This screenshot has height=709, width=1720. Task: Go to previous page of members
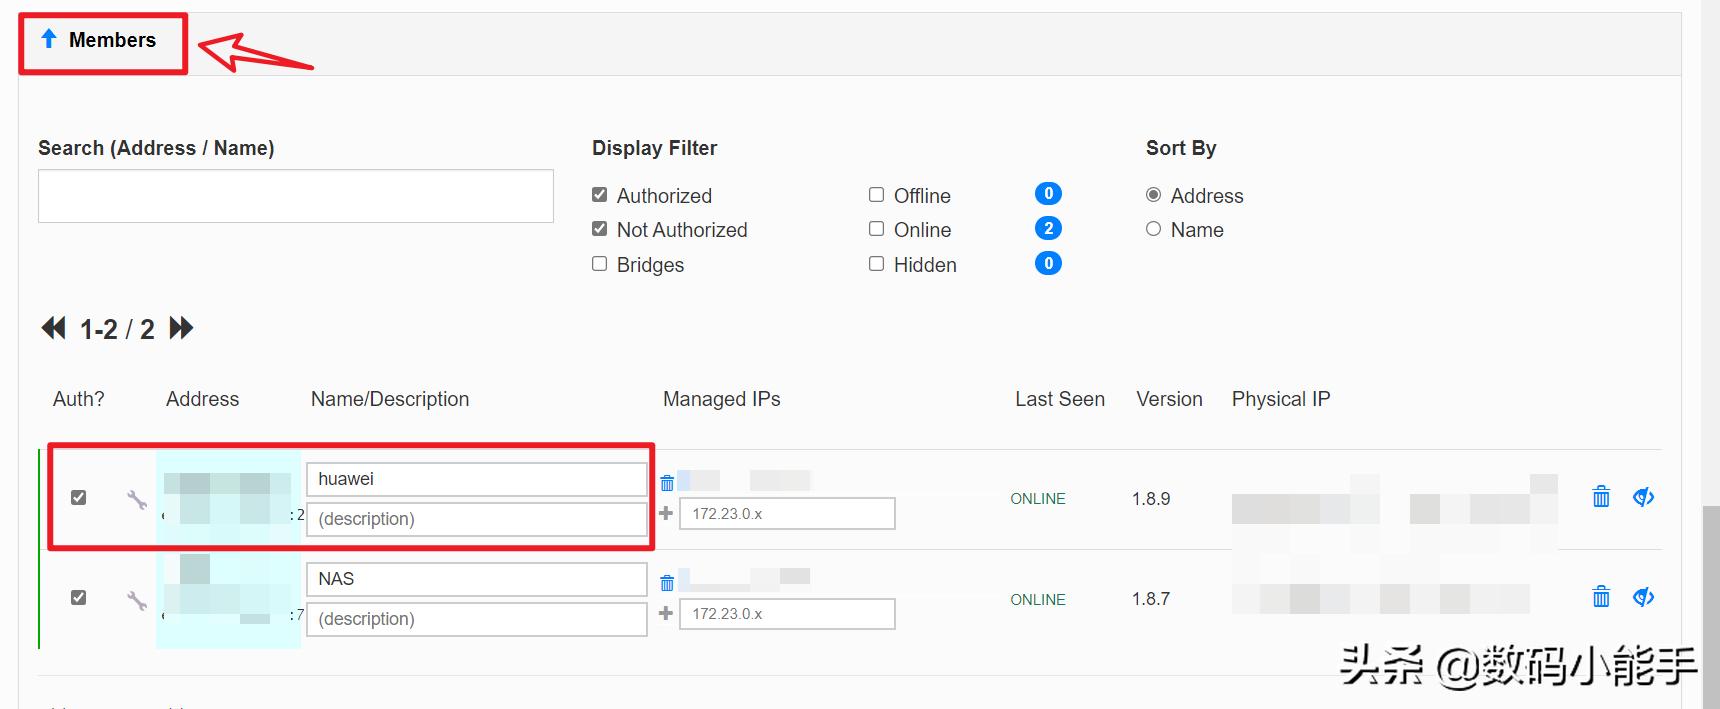pos(53,328)
